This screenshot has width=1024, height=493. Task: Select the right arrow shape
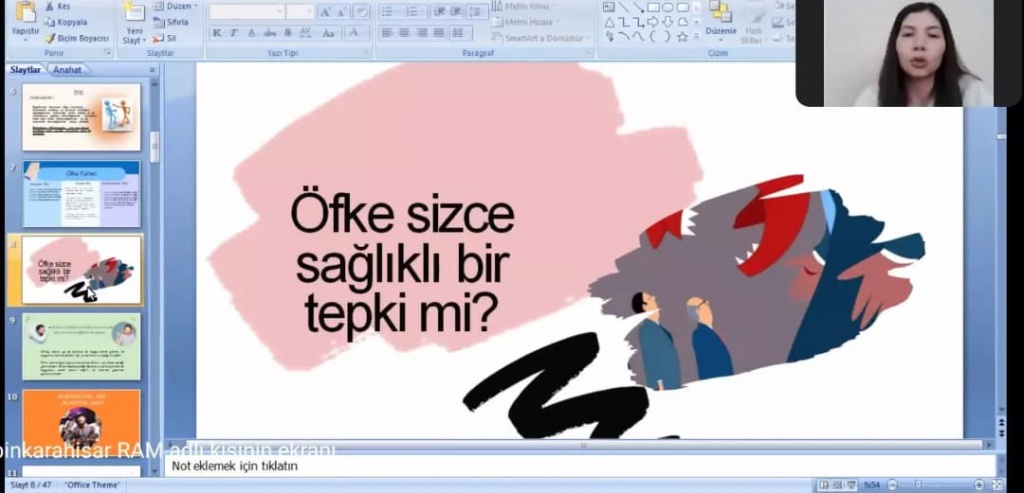tap(652, 22)
